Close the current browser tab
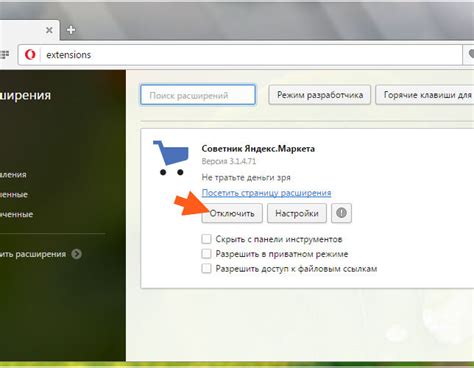474x368 pixels. coord(49,30)
